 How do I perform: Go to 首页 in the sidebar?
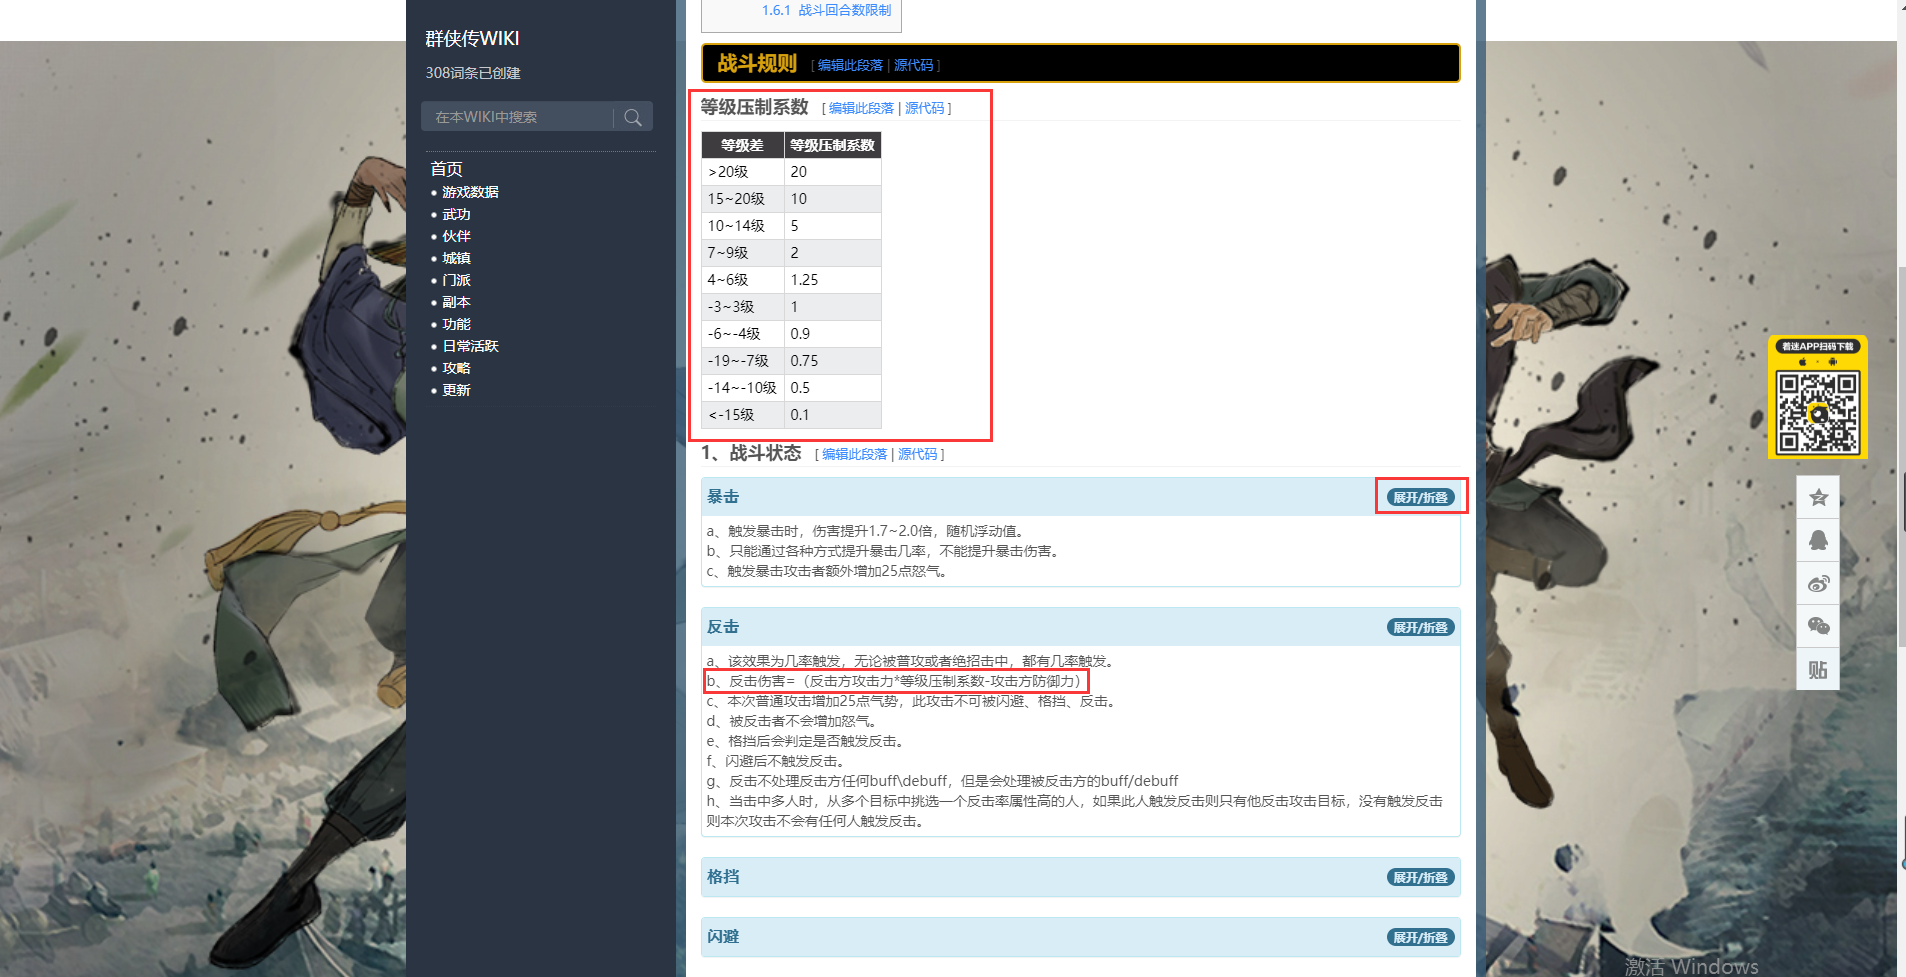click(x=446, y=169)
